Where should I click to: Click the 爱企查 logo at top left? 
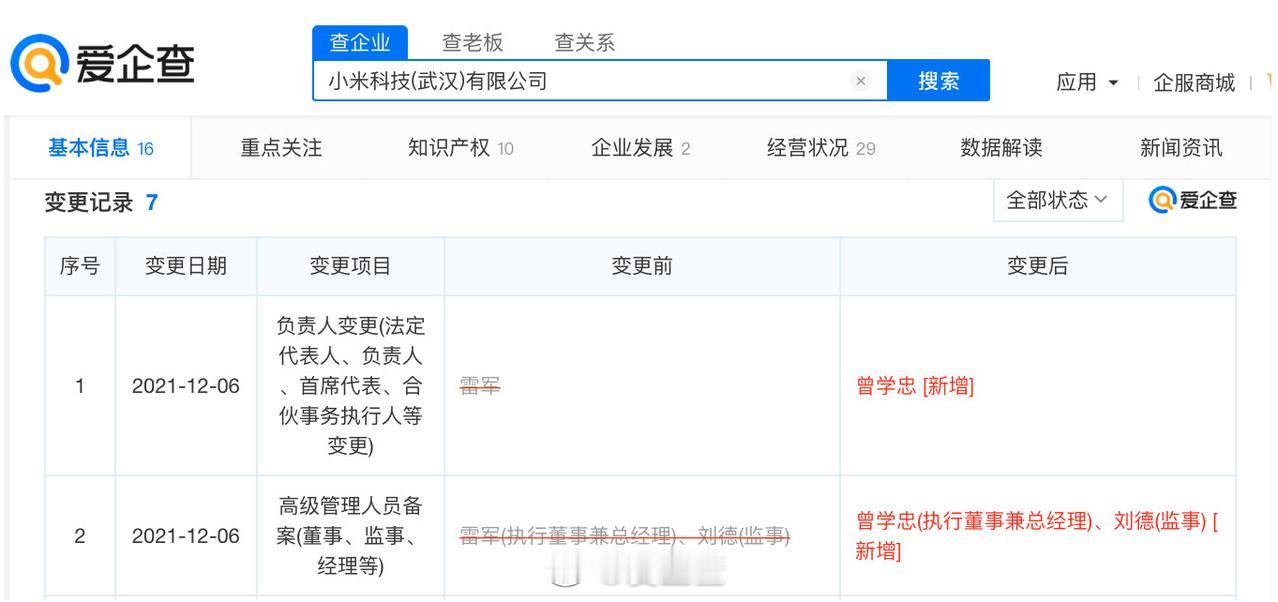(102, 66)
